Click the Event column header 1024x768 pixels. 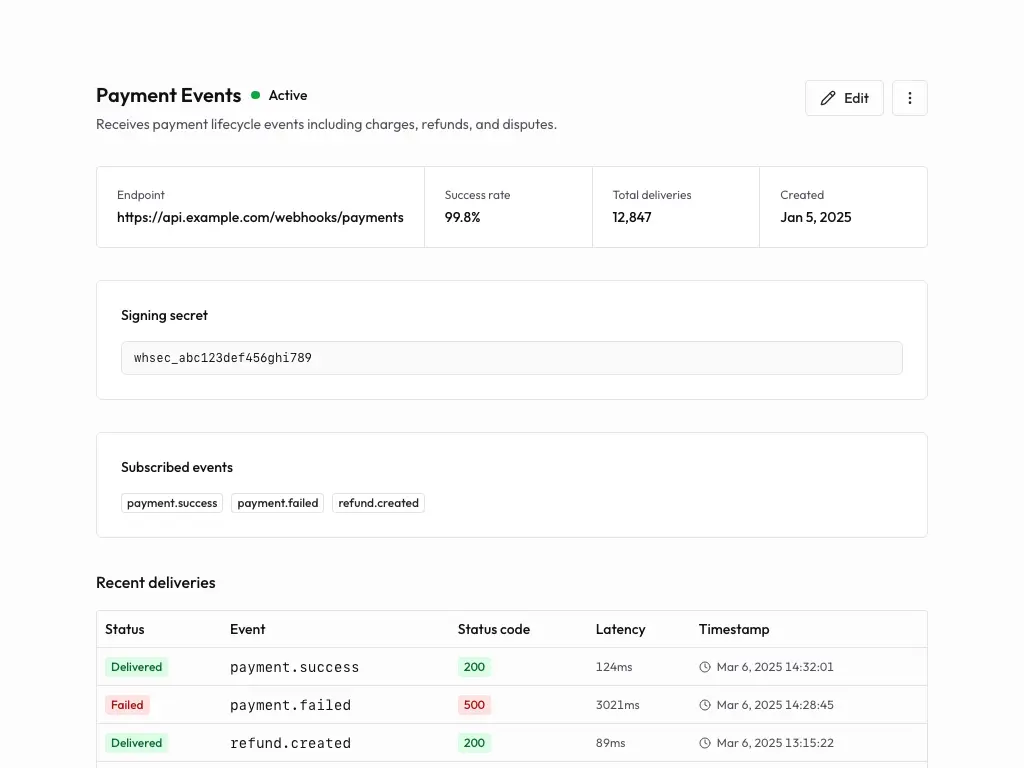[247, 629]
